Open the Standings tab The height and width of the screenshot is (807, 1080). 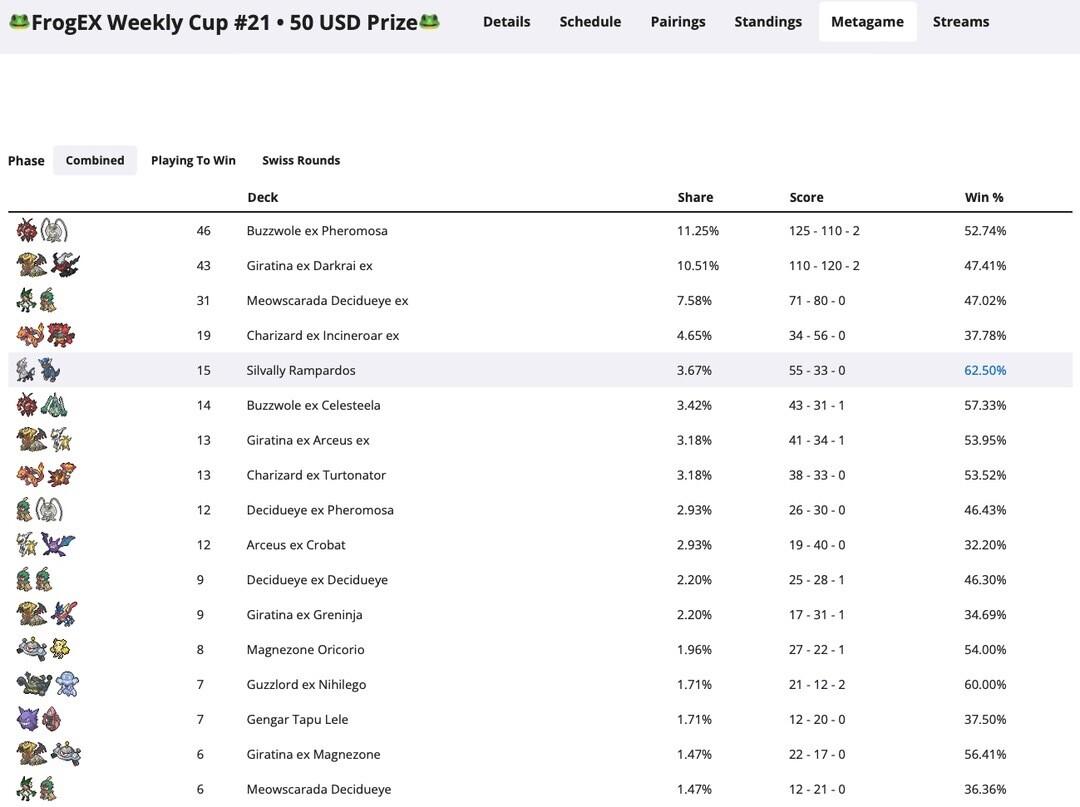[768, 21]
